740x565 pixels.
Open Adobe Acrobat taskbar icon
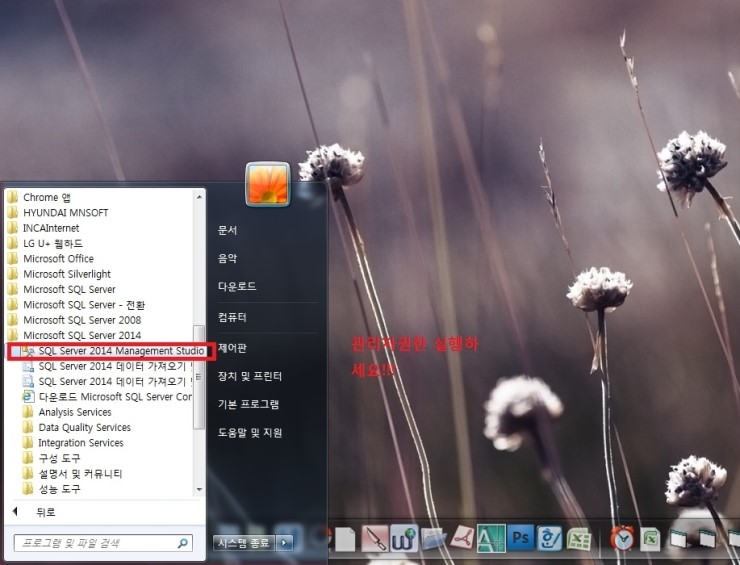[462, 539]
